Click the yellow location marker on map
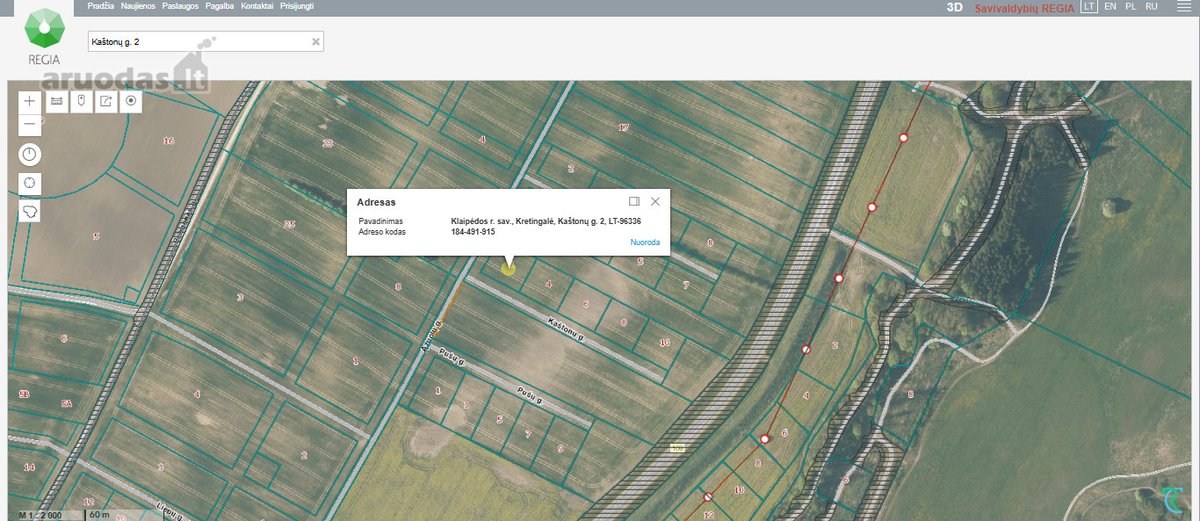1200x521 pixels. click(508, 267)
